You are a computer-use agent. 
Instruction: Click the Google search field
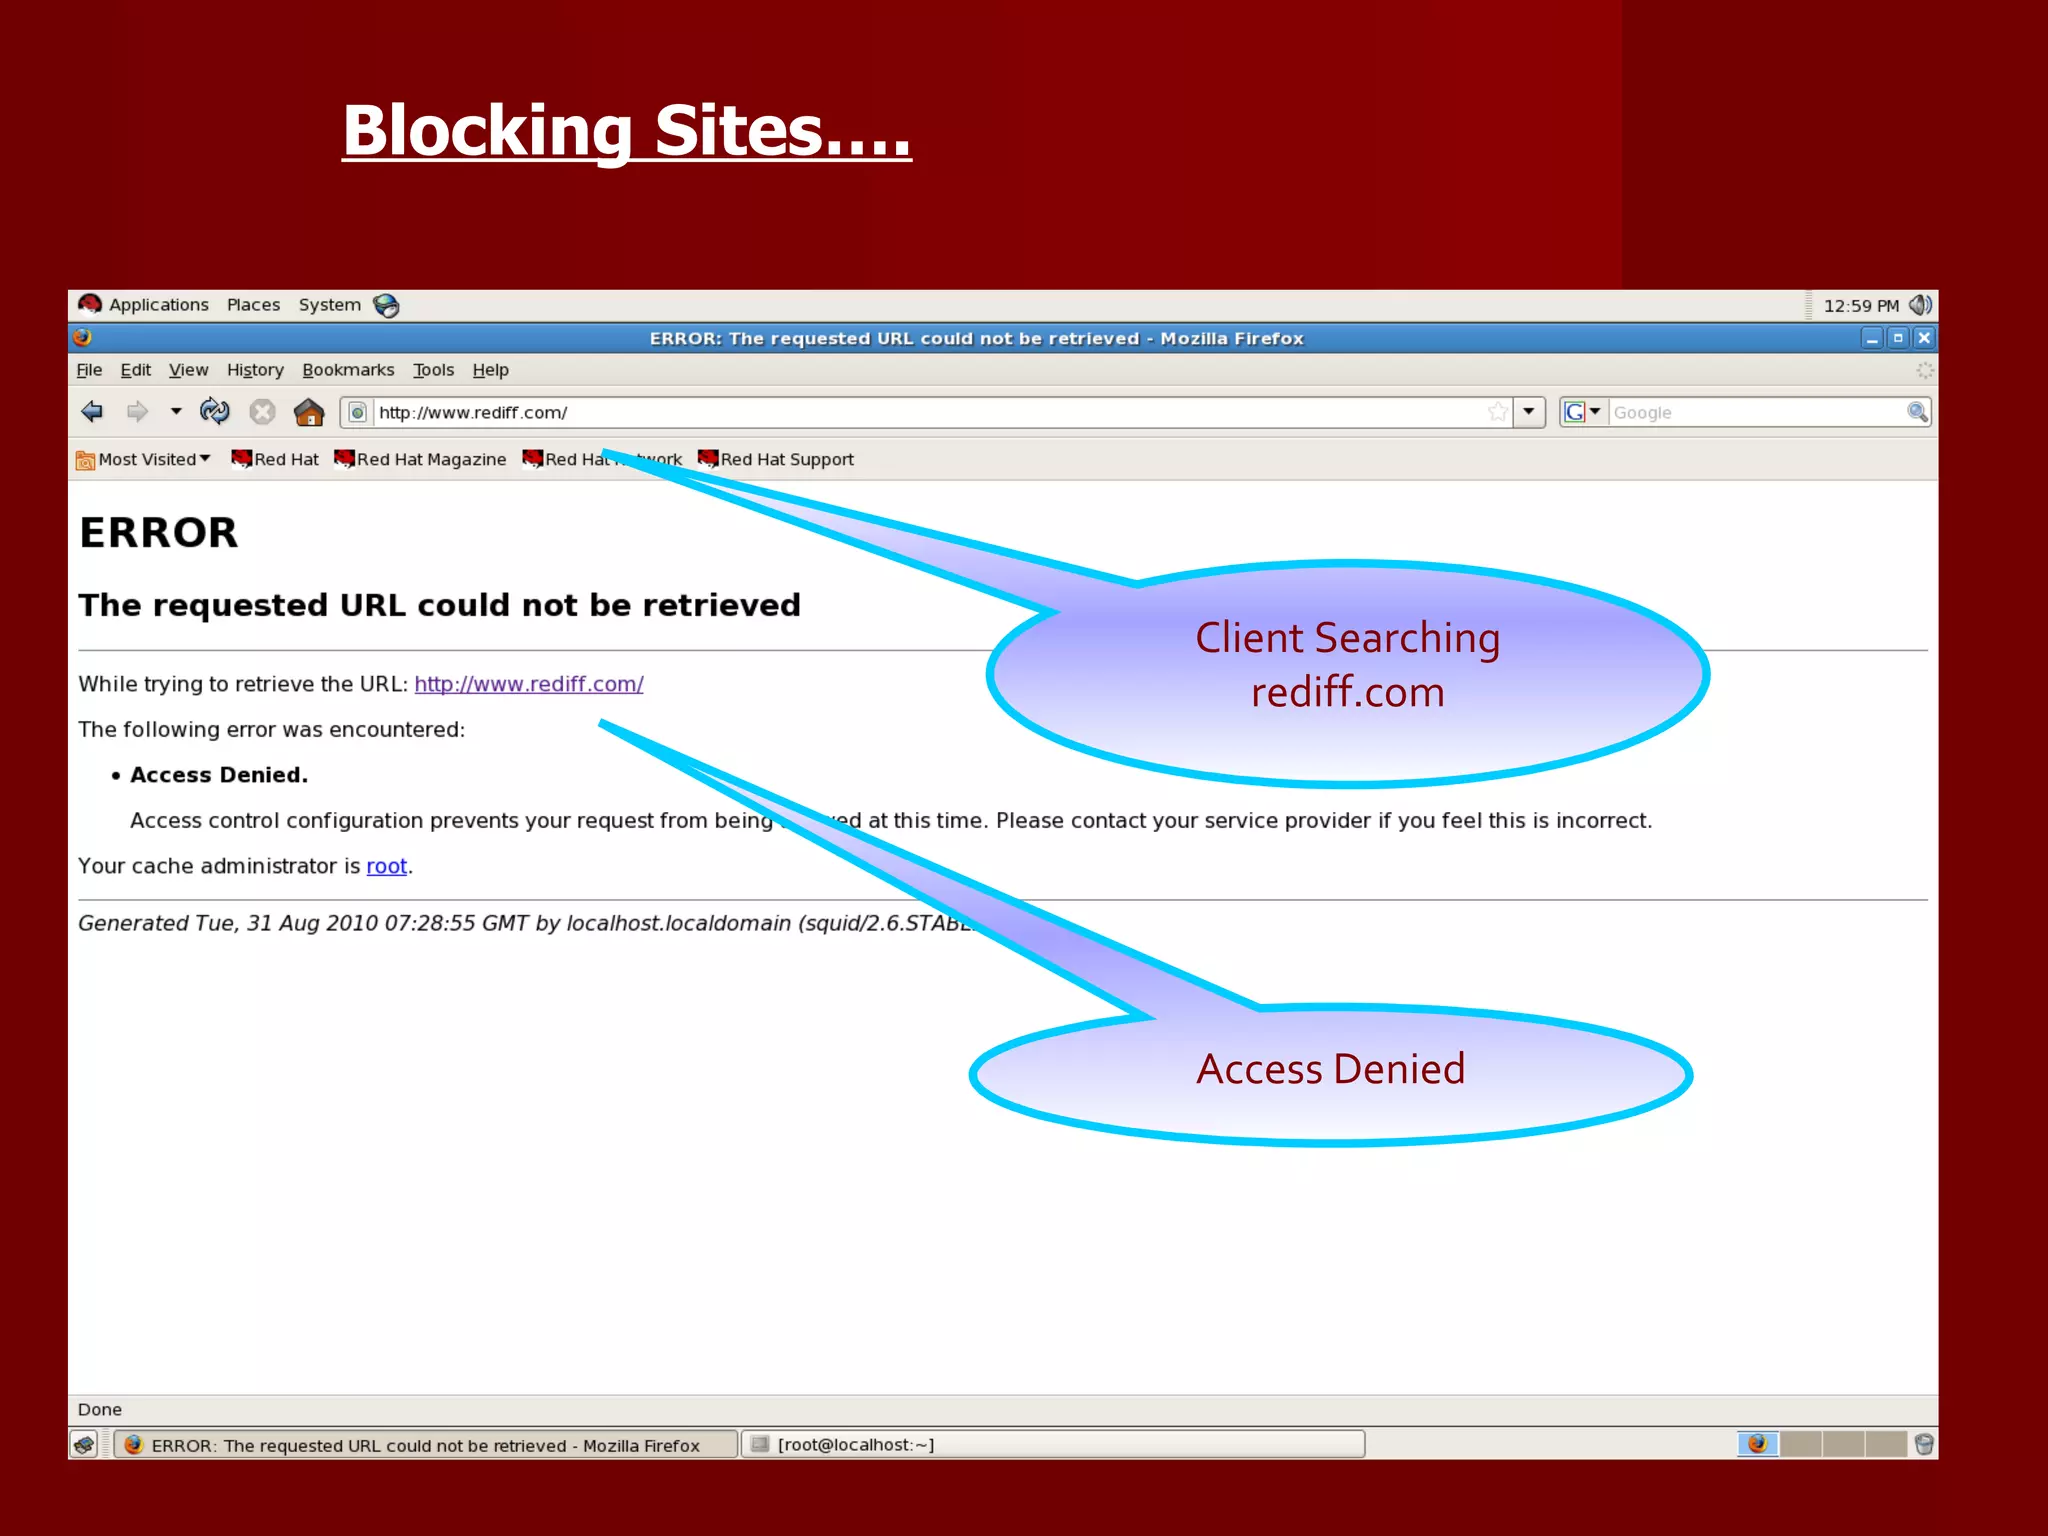[x=1757, y=412]
